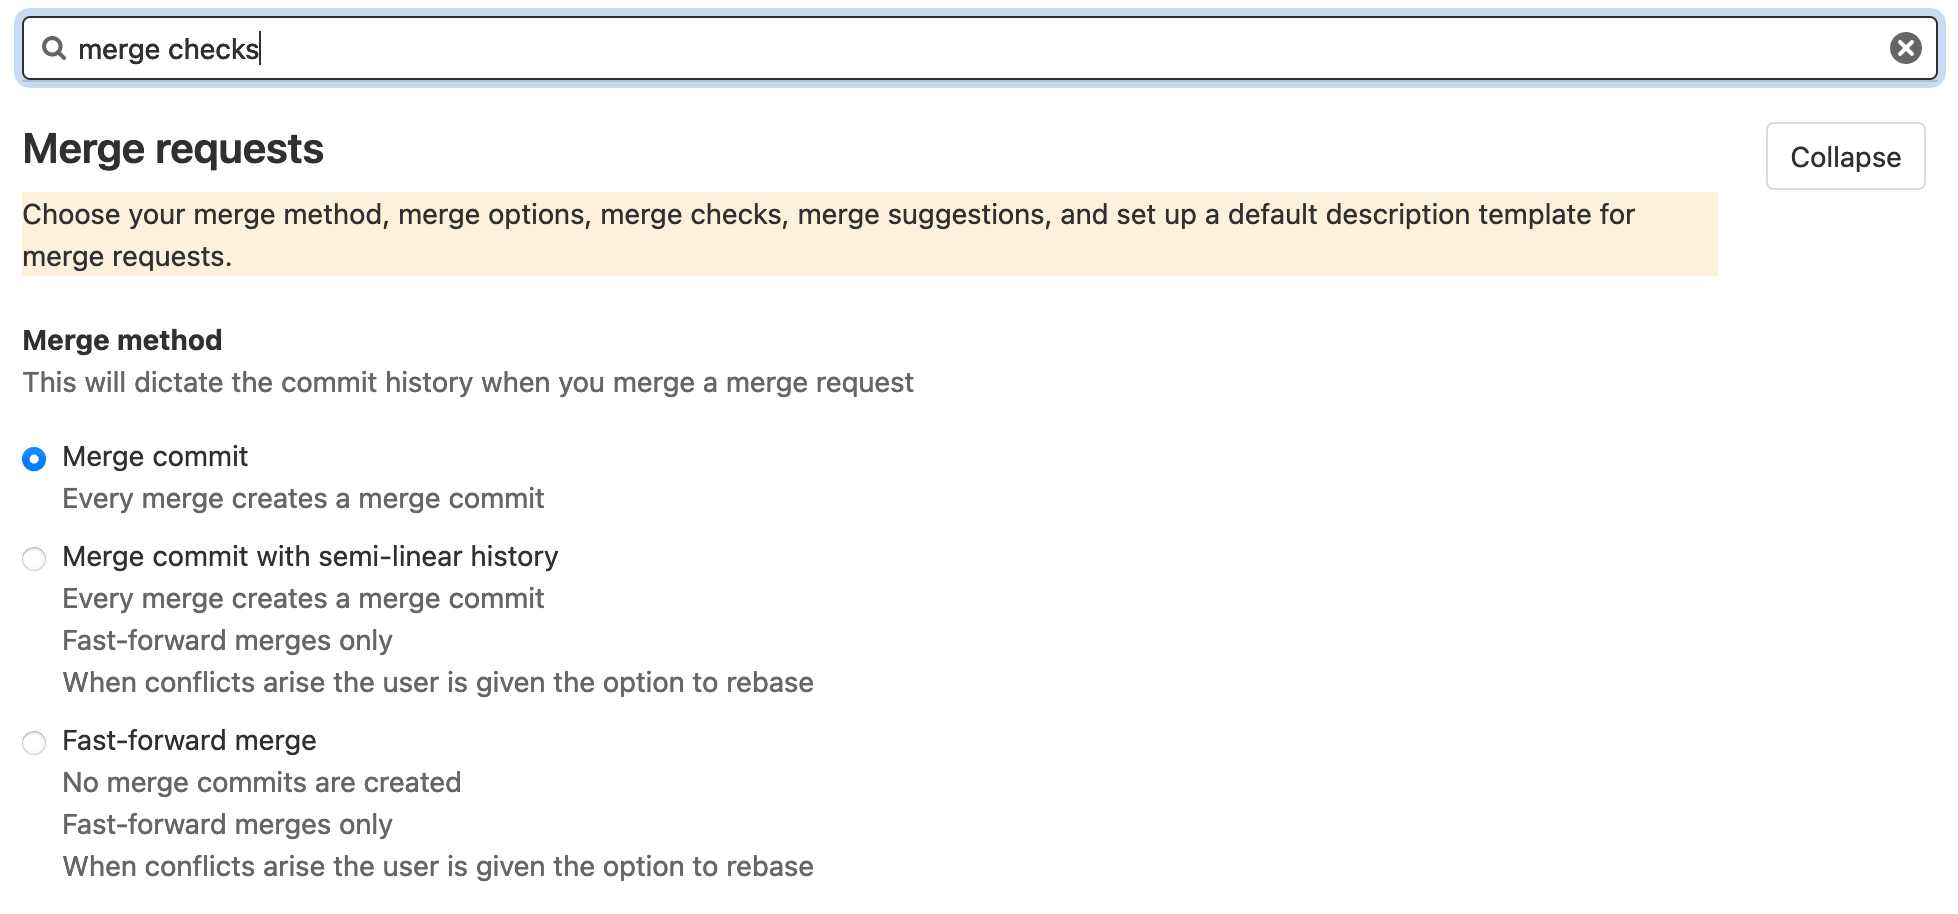Click the Fast-forward merges only description
Image resolution: width=1958 pixels, height=914 pixels.
tap(227, 824)
